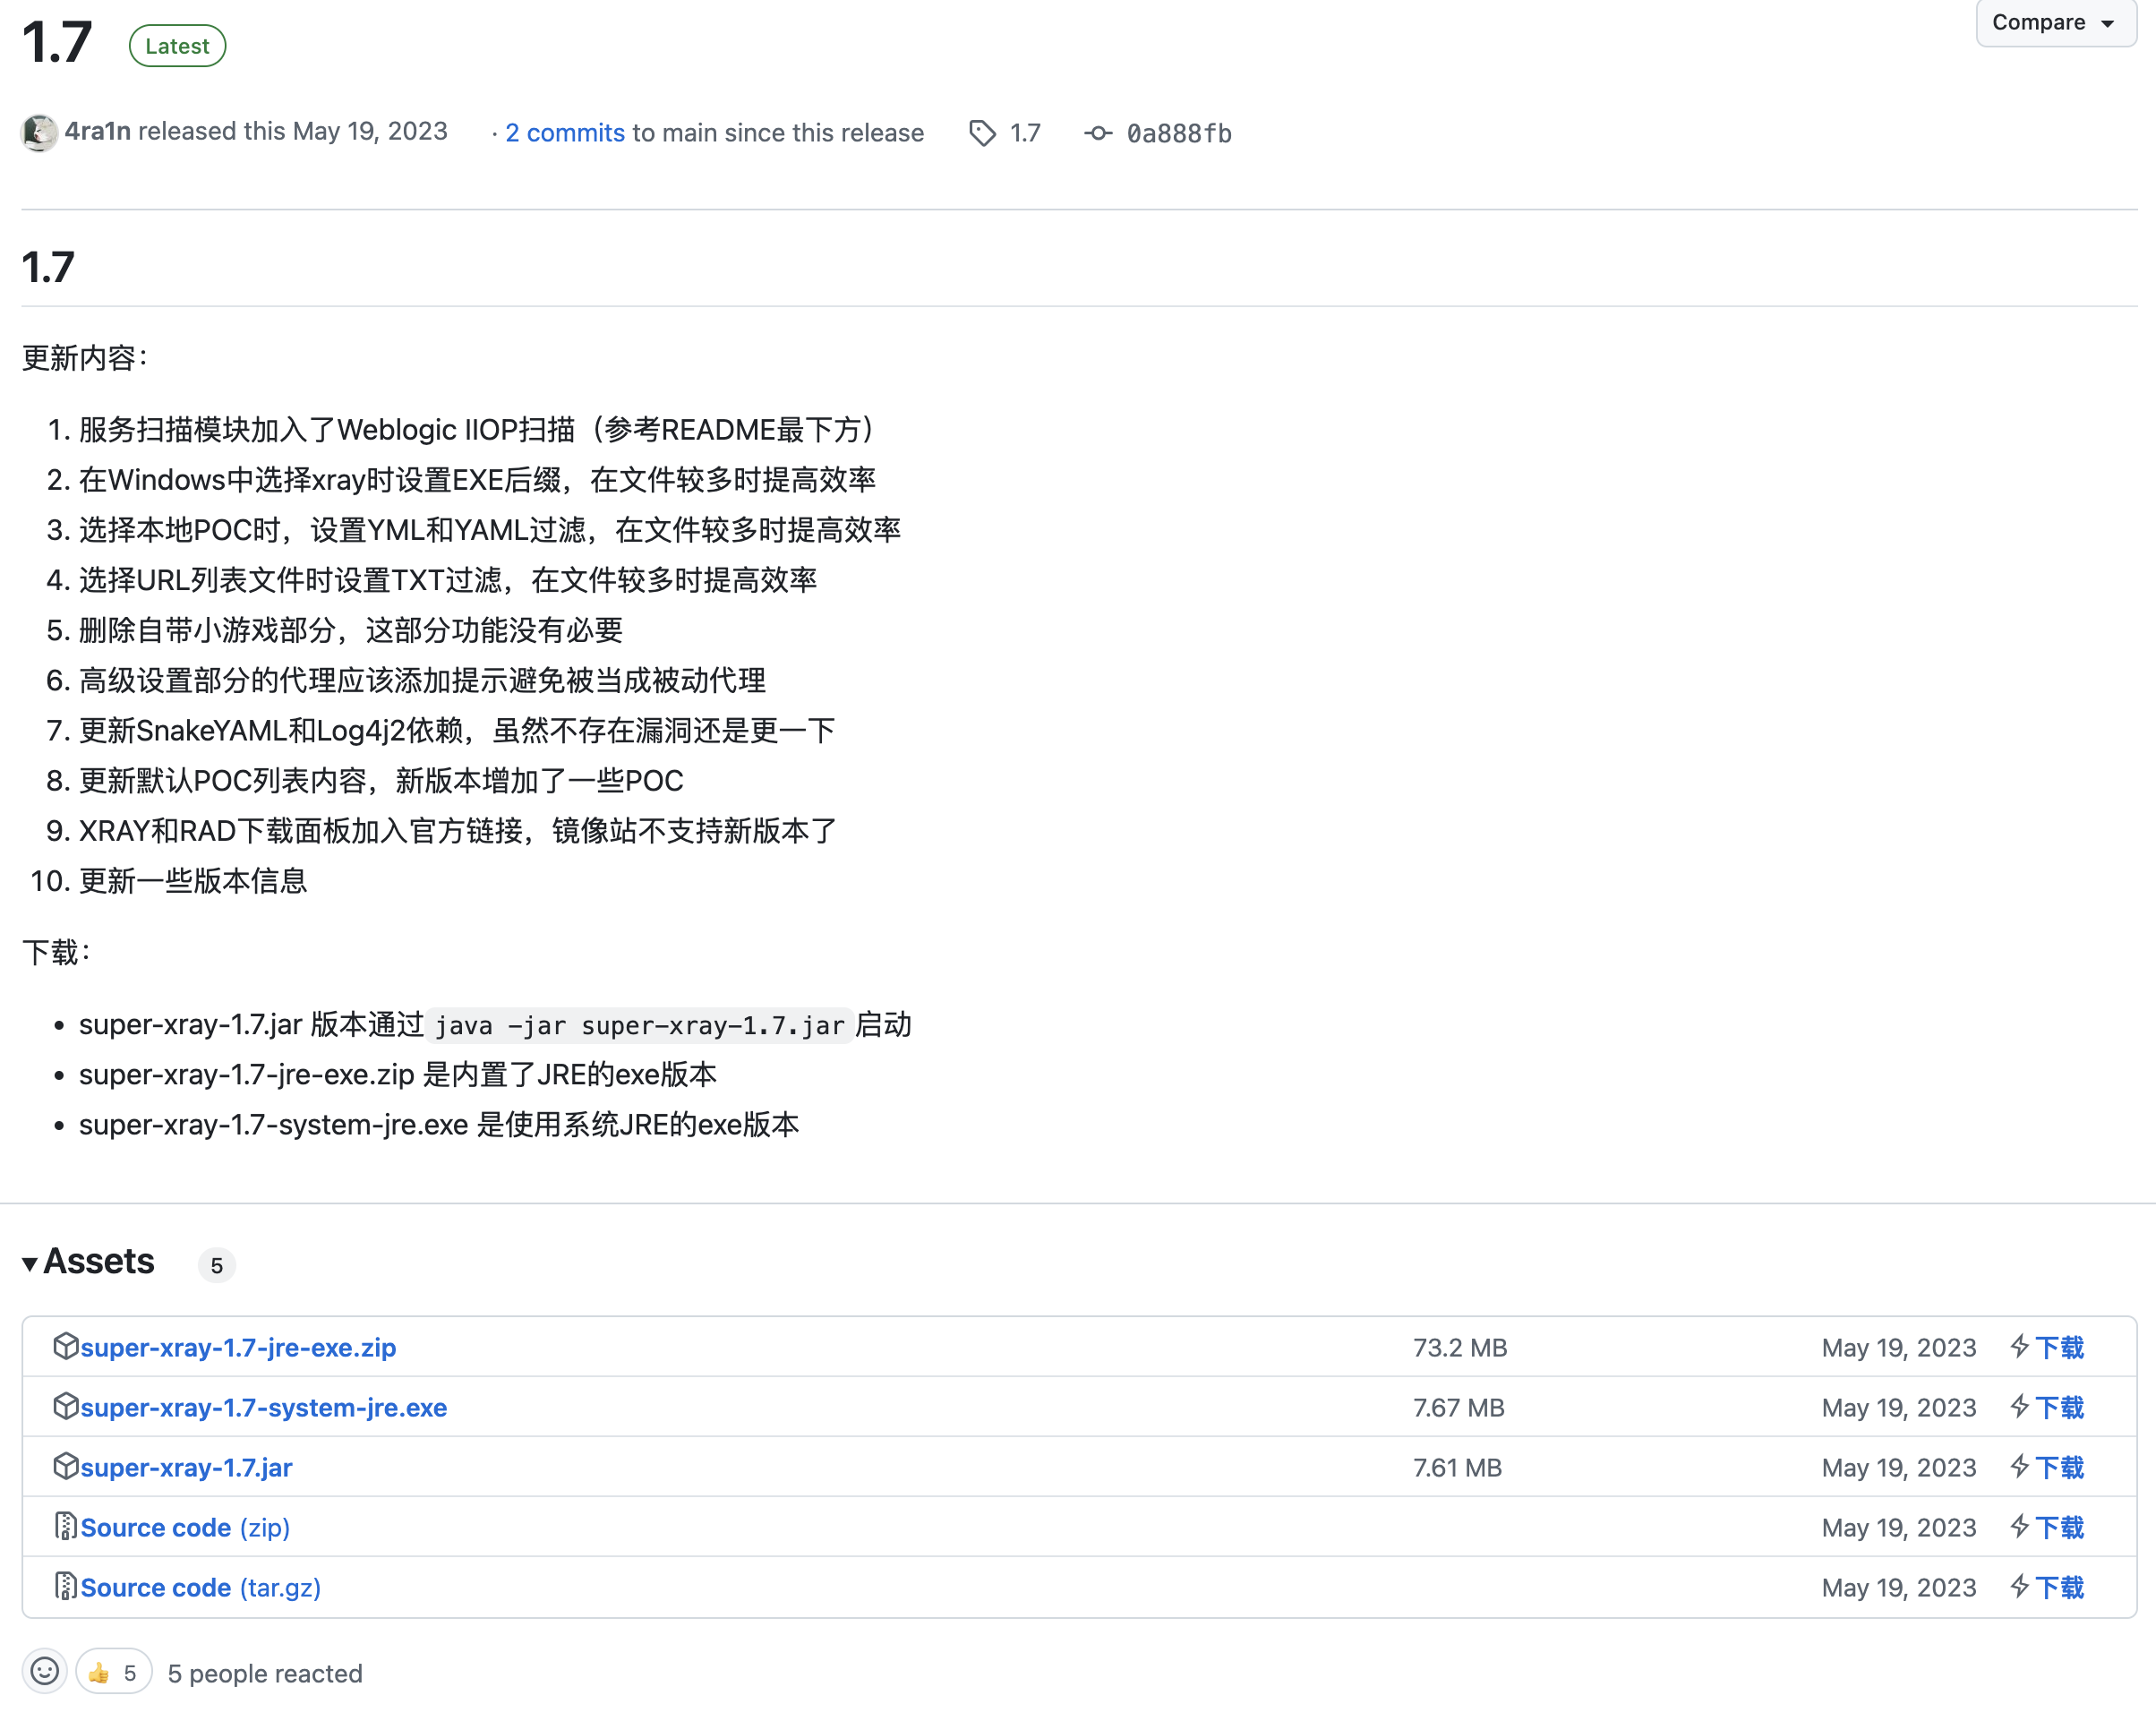The height and width of the screenshot is (1721, 2156).
Task: Open the smiley add-reaction picker
Action: [x=44, y=1671]
